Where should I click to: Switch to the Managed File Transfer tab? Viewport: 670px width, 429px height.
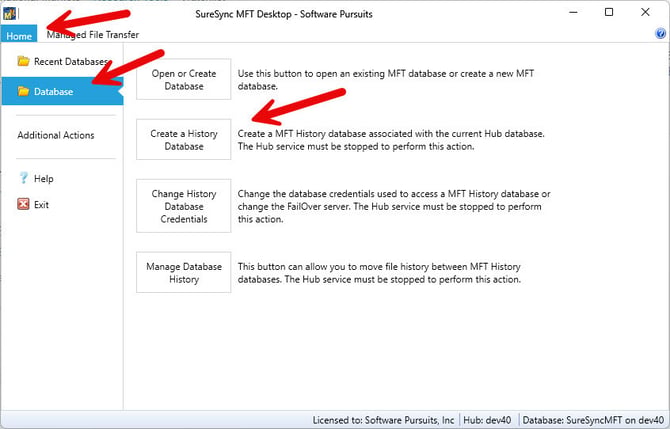[x=93, y=35]
